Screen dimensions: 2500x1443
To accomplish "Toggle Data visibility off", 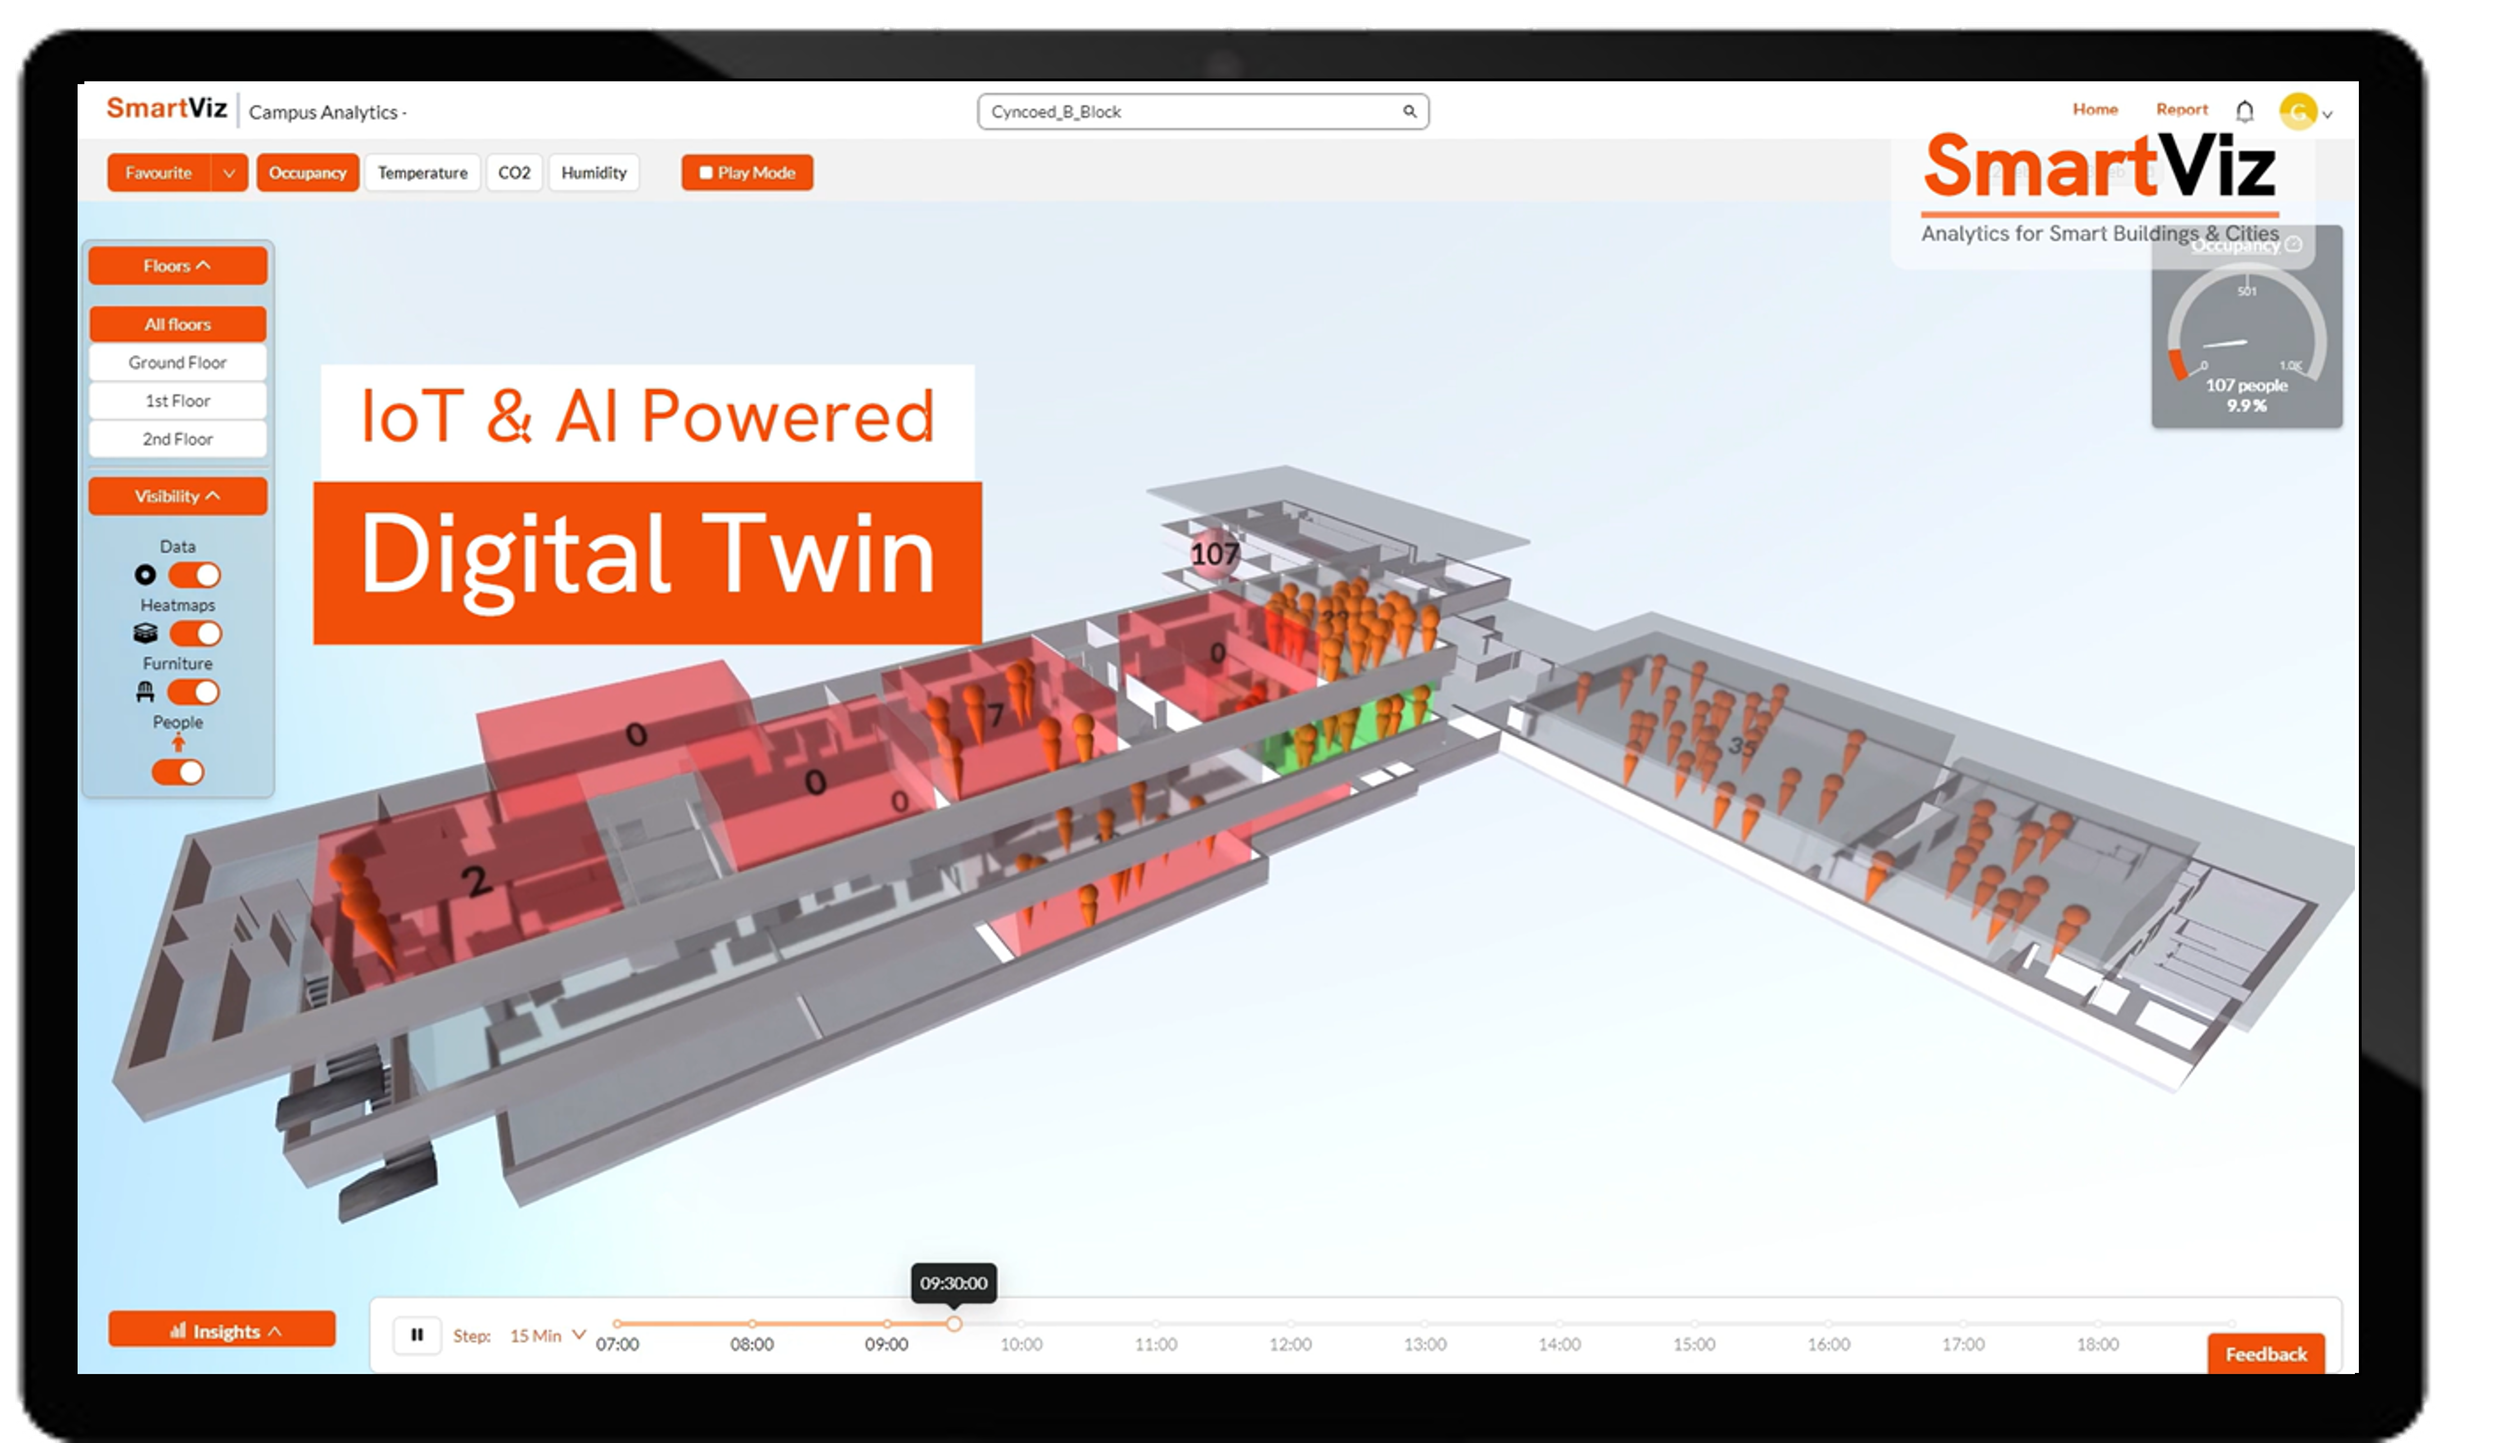I will tap(196, 575).
